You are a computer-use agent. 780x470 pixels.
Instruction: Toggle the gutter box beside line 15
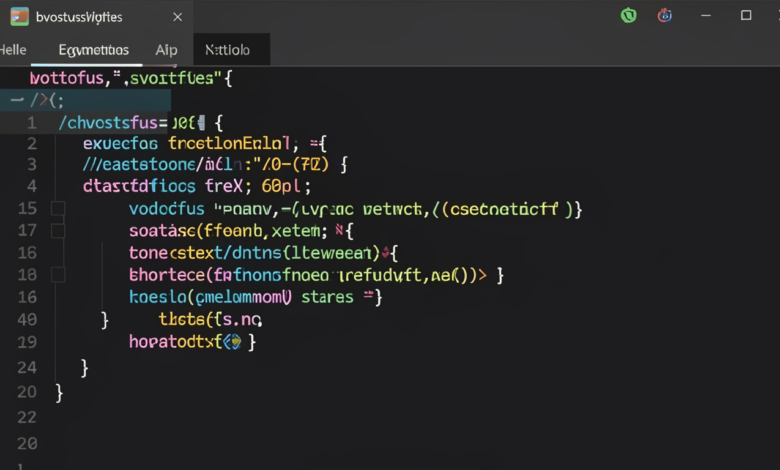click(x=58, y=209)
